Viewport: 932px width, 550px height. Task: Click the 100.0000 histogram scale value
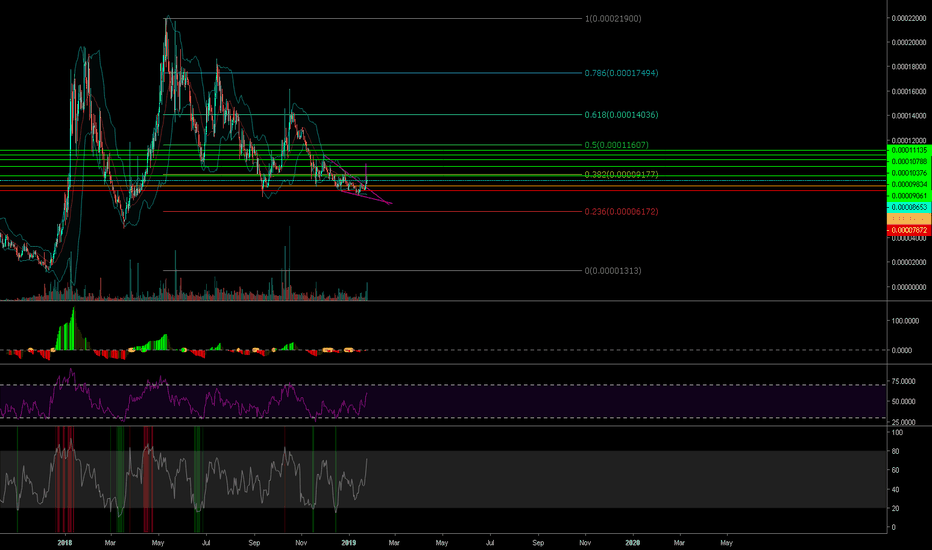[905, 321]
